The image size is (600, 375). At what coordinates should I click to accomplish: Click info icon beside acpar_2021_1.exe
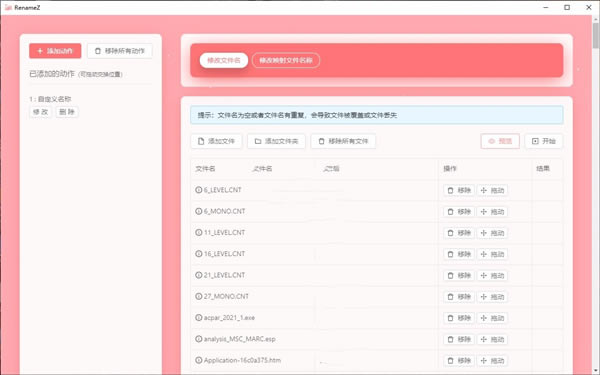199,318
